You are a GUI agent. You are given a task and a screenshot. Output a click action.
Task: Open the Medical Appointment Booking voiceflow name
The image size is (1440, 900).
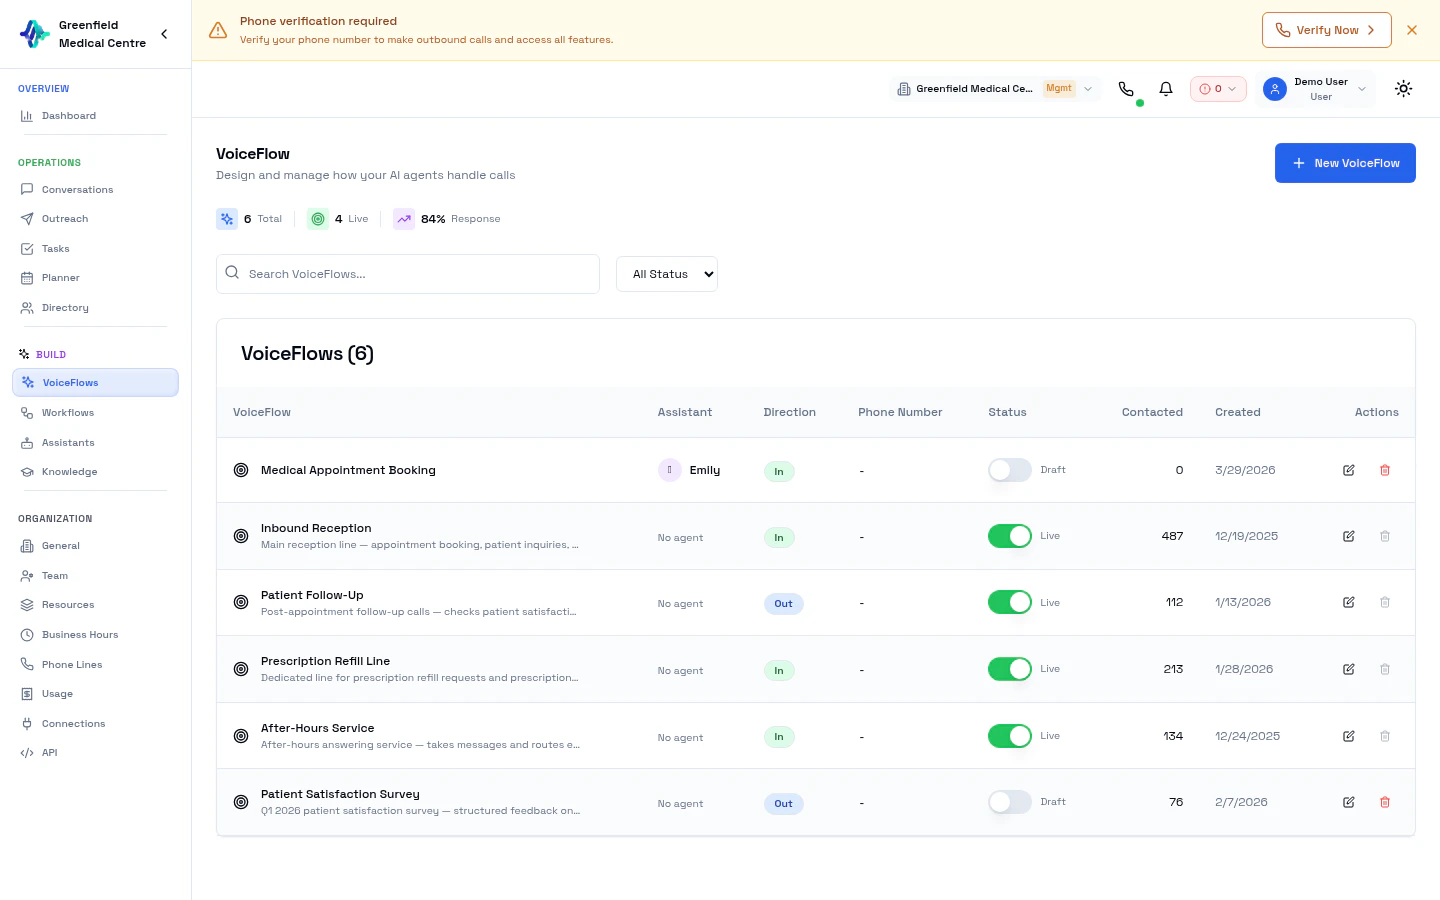(348, 470)
